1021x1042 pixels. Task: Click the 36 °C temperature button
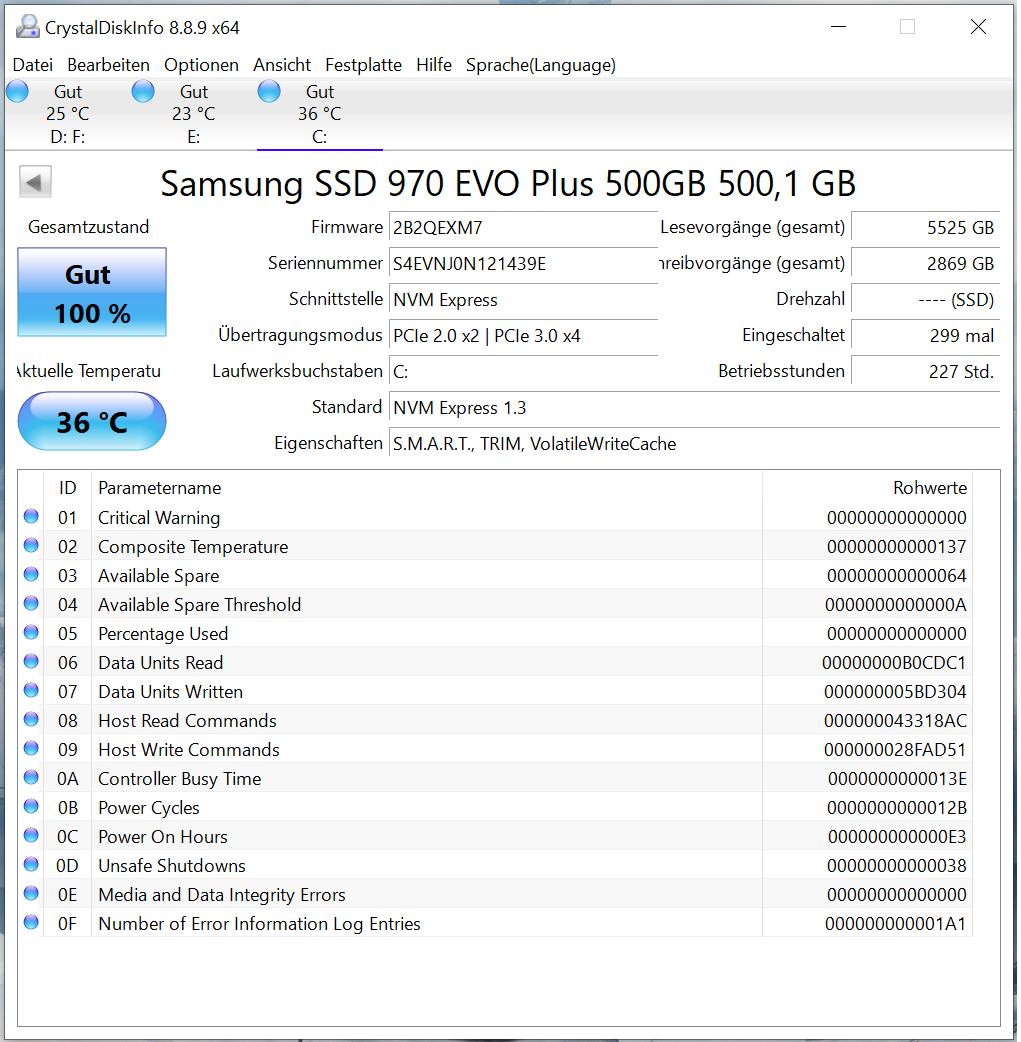coord(92,421)
